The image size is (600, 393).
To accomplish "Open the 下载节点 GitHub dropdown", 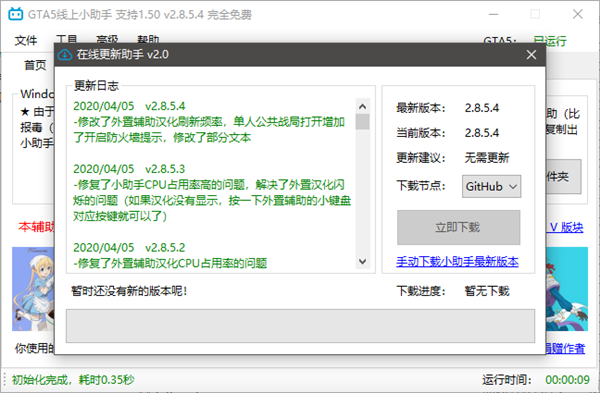I will [x=491, y=186].
